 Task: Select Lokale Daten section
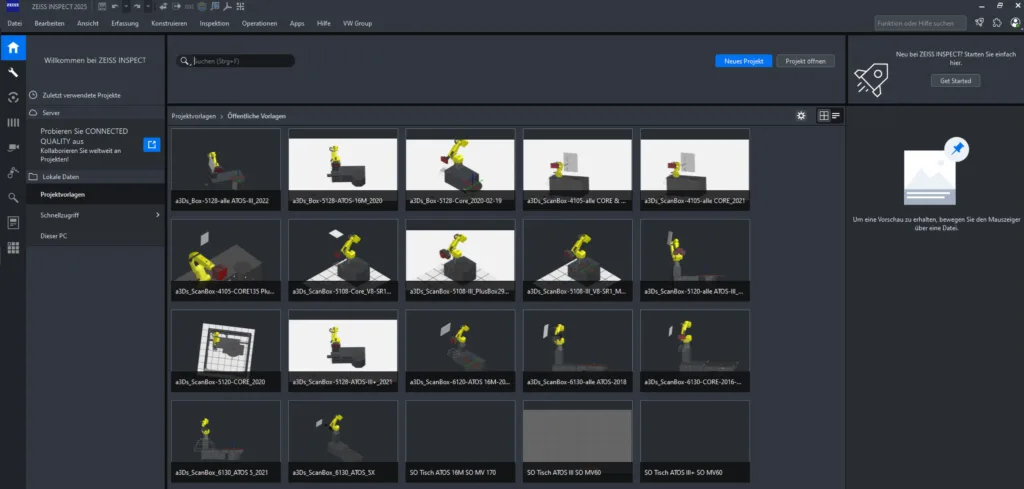95,176
